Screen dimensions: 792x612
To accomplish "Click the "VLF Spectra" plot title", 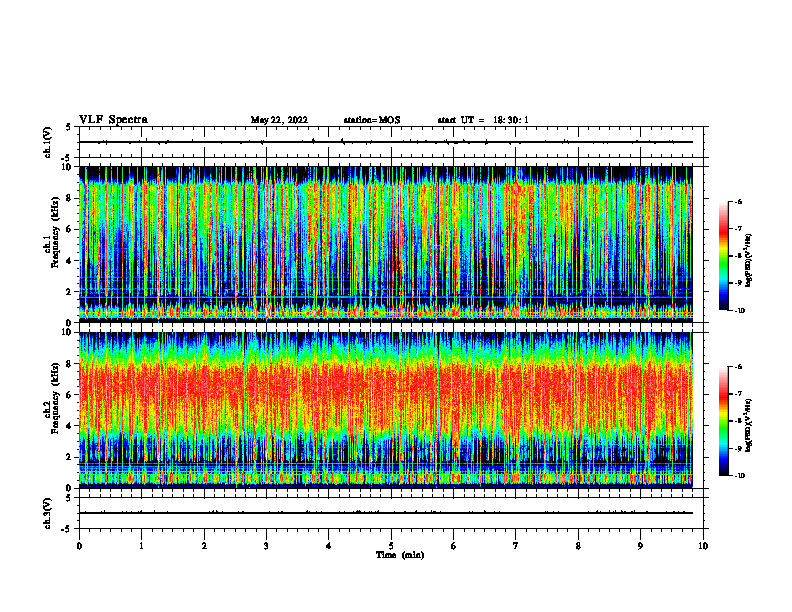I will tap(113, 119).
